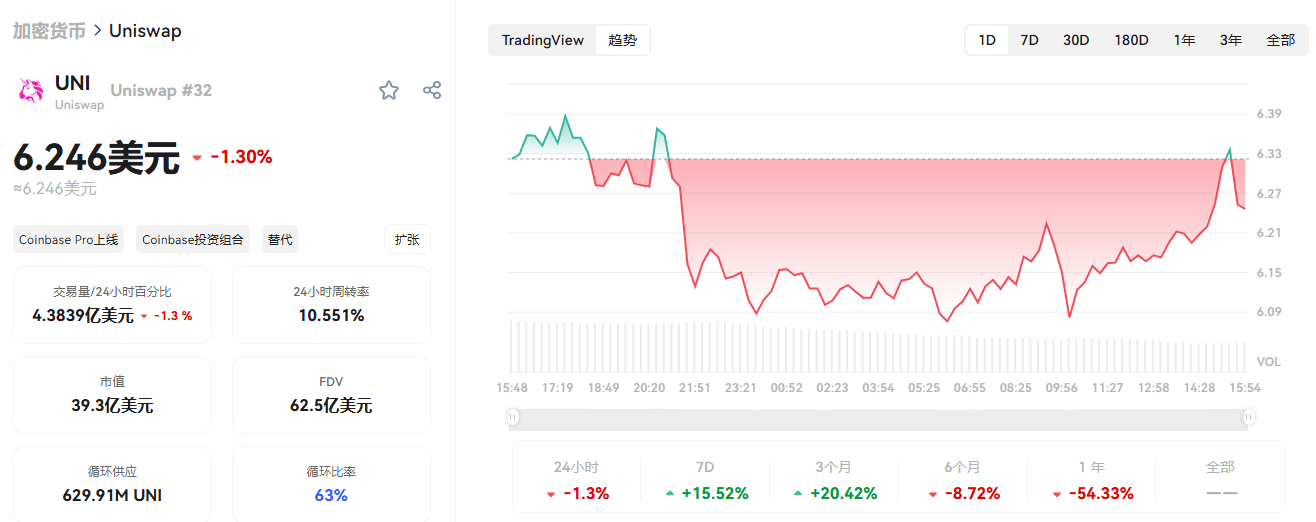This screenshot has width=1316, height=522.
Task: Click the pink Uniswap unicorn logo
Action: (x=31, y=90)
